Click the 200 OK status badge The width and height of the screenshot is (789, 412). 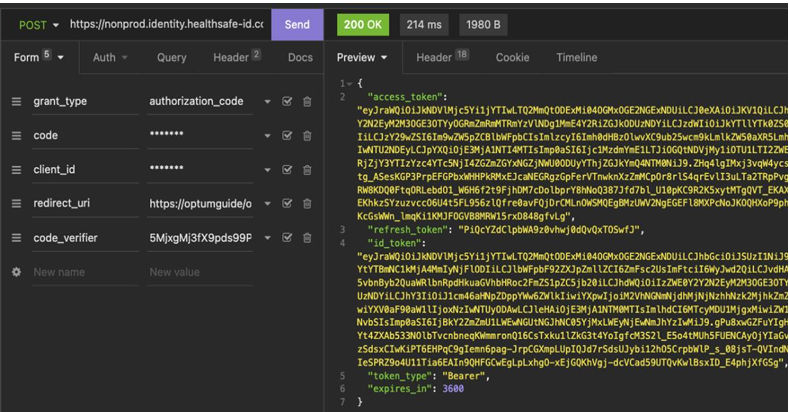[x=363, y=25]
